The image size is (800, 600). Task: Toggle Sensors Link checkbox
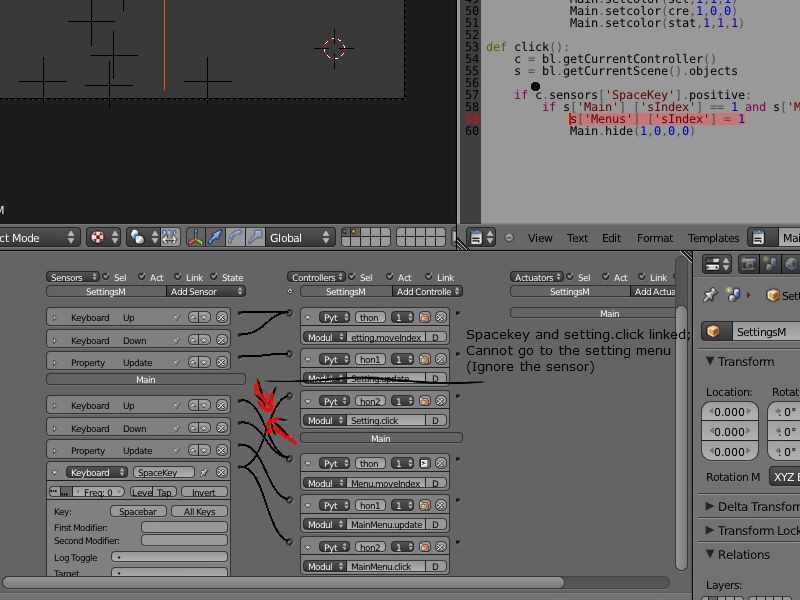[178, 277]
